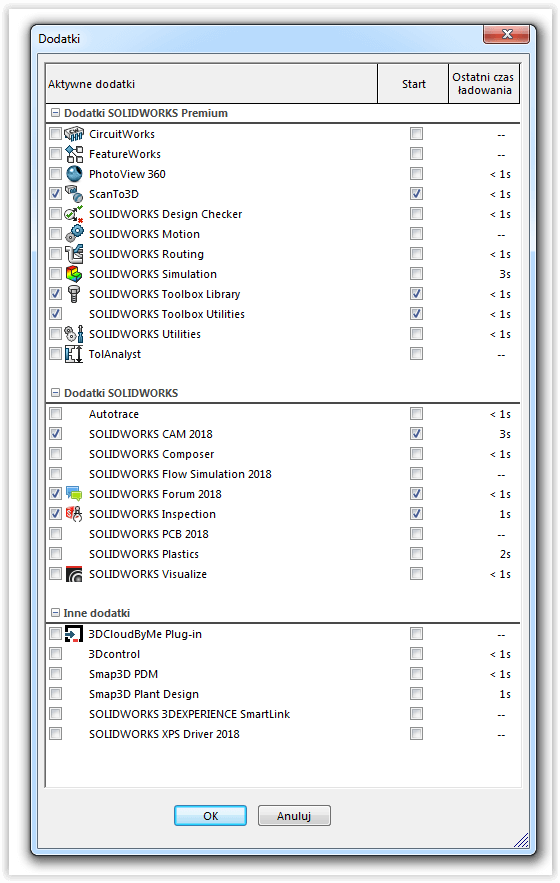This screenshot has height=883, width=560.
Task: Click the Autotrace label
Action: tap(114, 414)
